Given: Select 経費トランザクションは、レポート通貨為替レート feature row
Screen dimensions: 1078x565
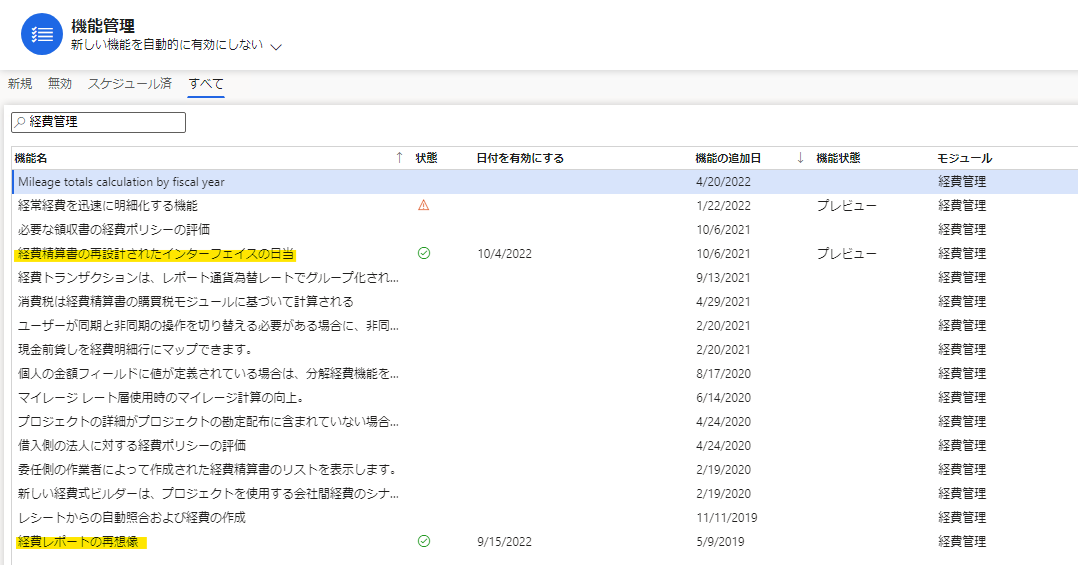Looking at the screenshot, I should point(208,278).
